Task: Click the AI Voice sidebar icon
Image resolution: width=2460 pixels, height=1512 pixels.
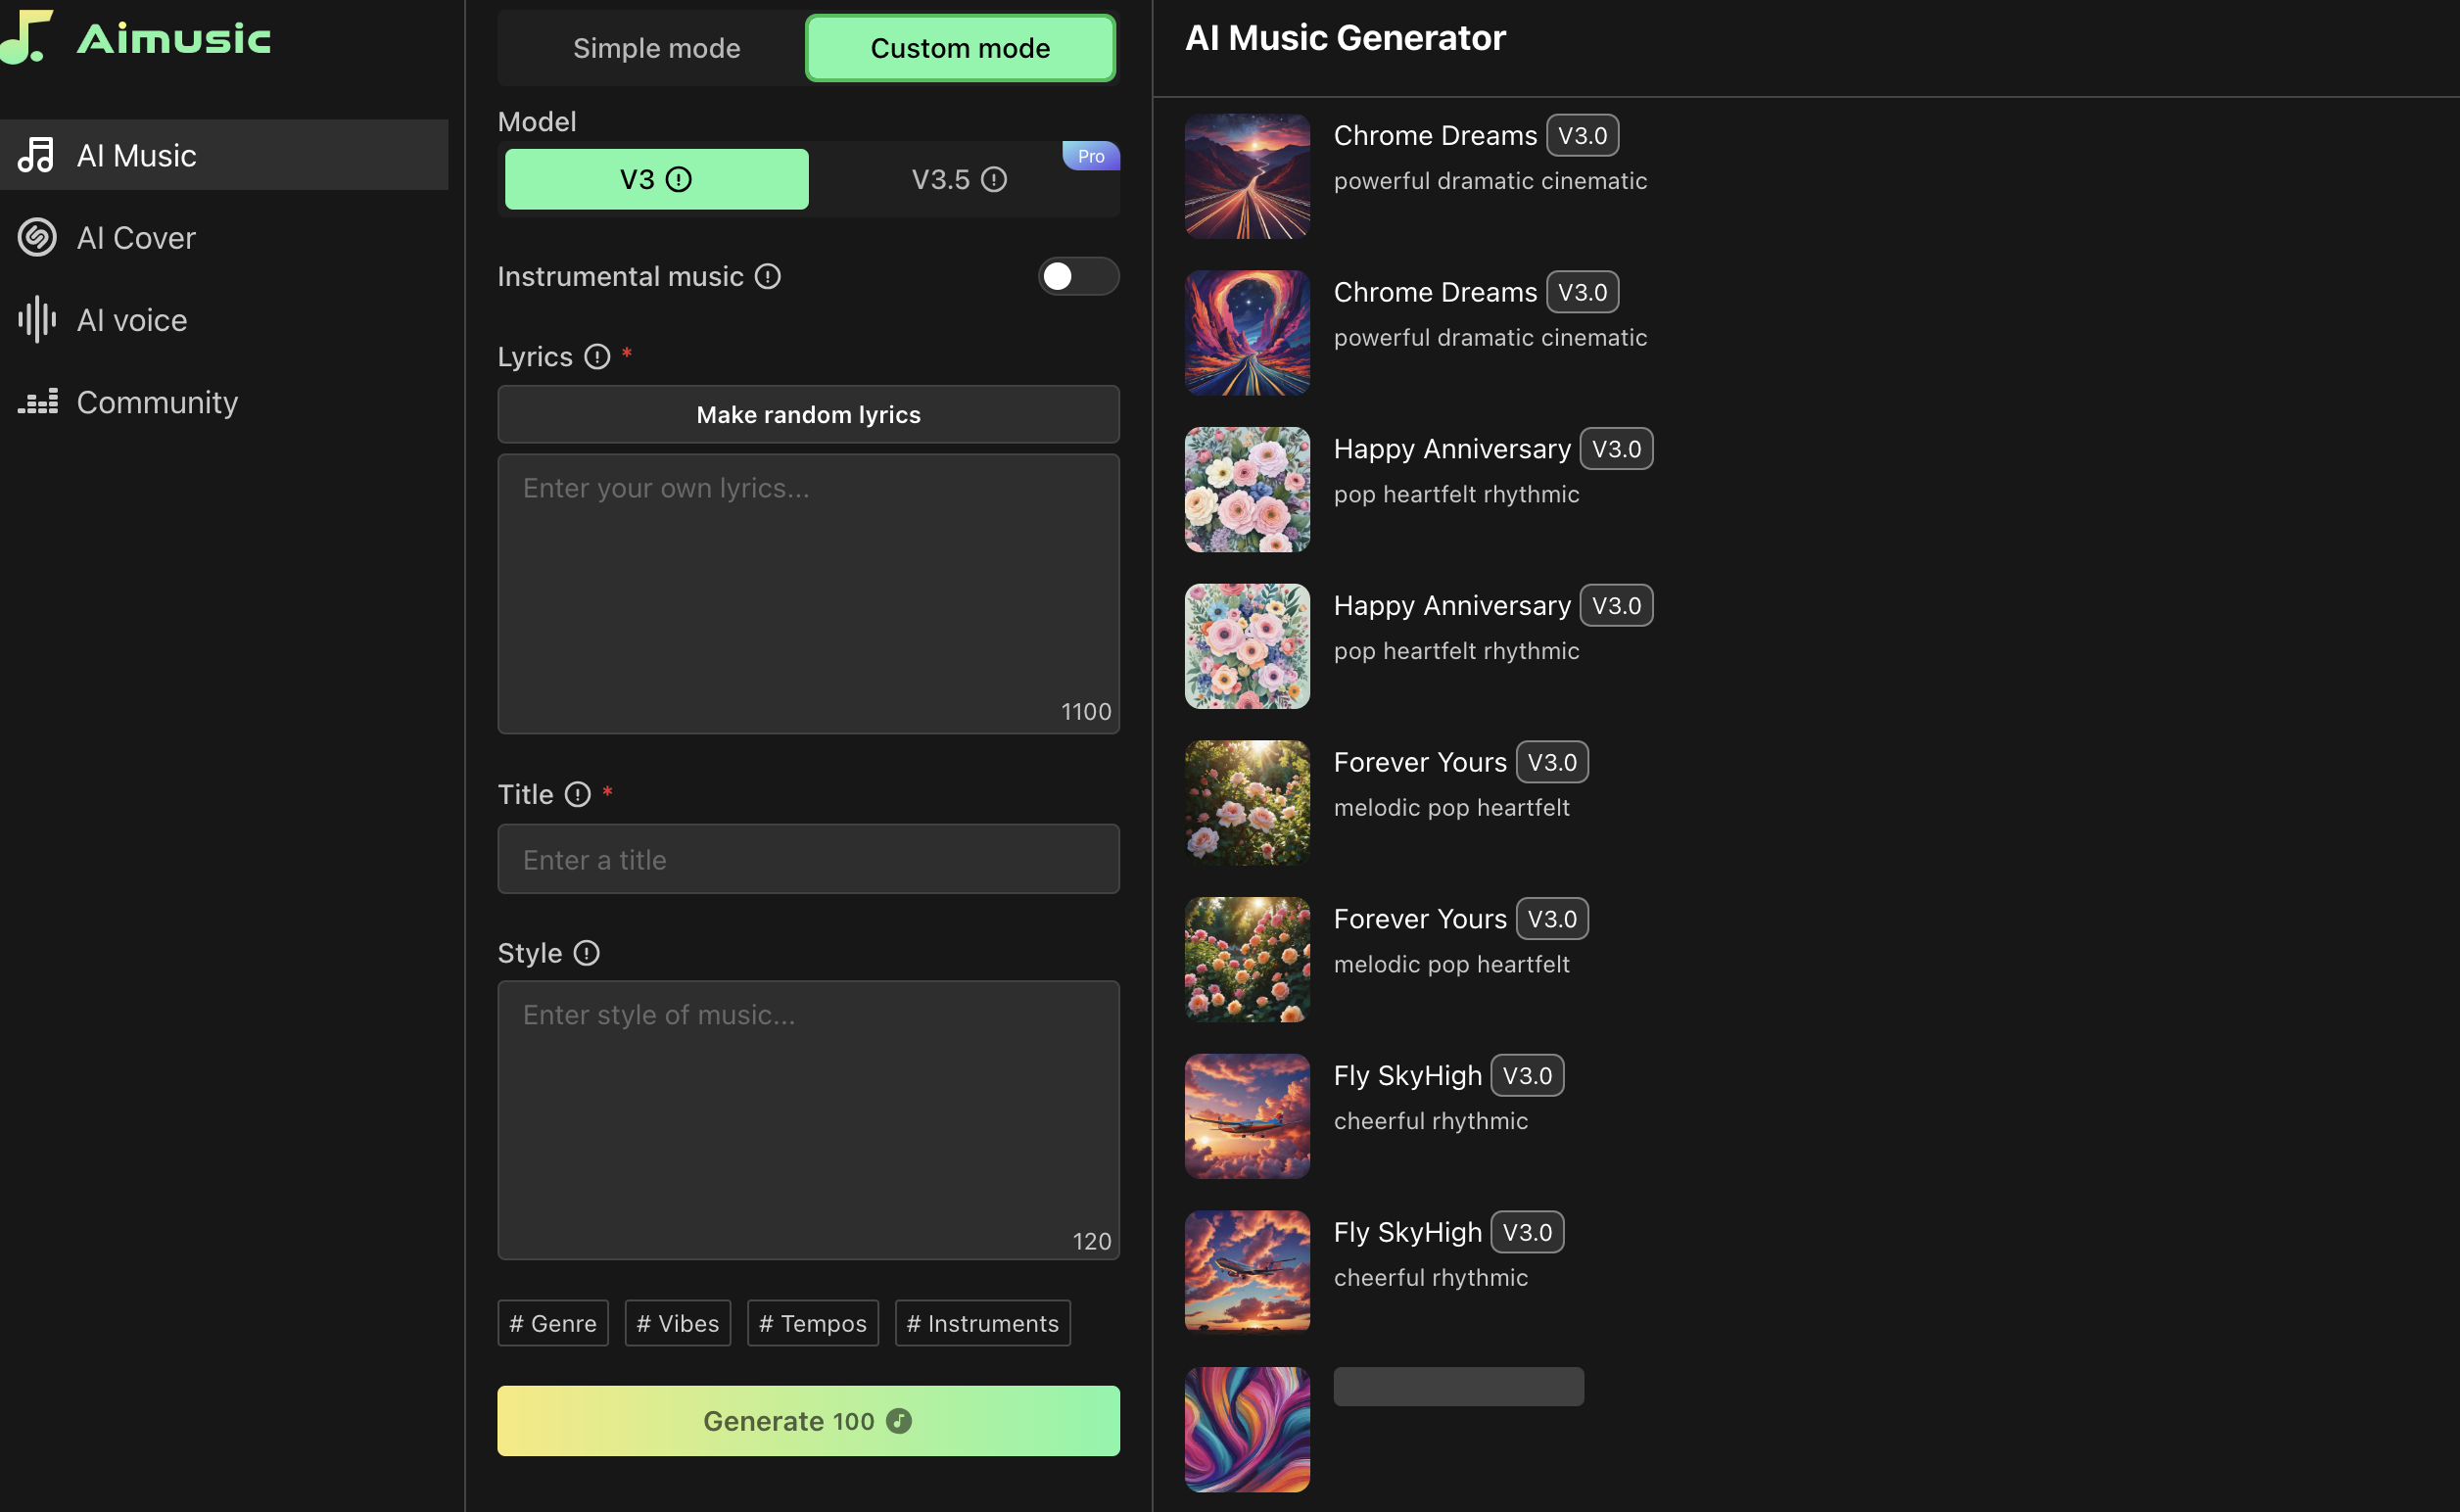Action: [35, 318]
